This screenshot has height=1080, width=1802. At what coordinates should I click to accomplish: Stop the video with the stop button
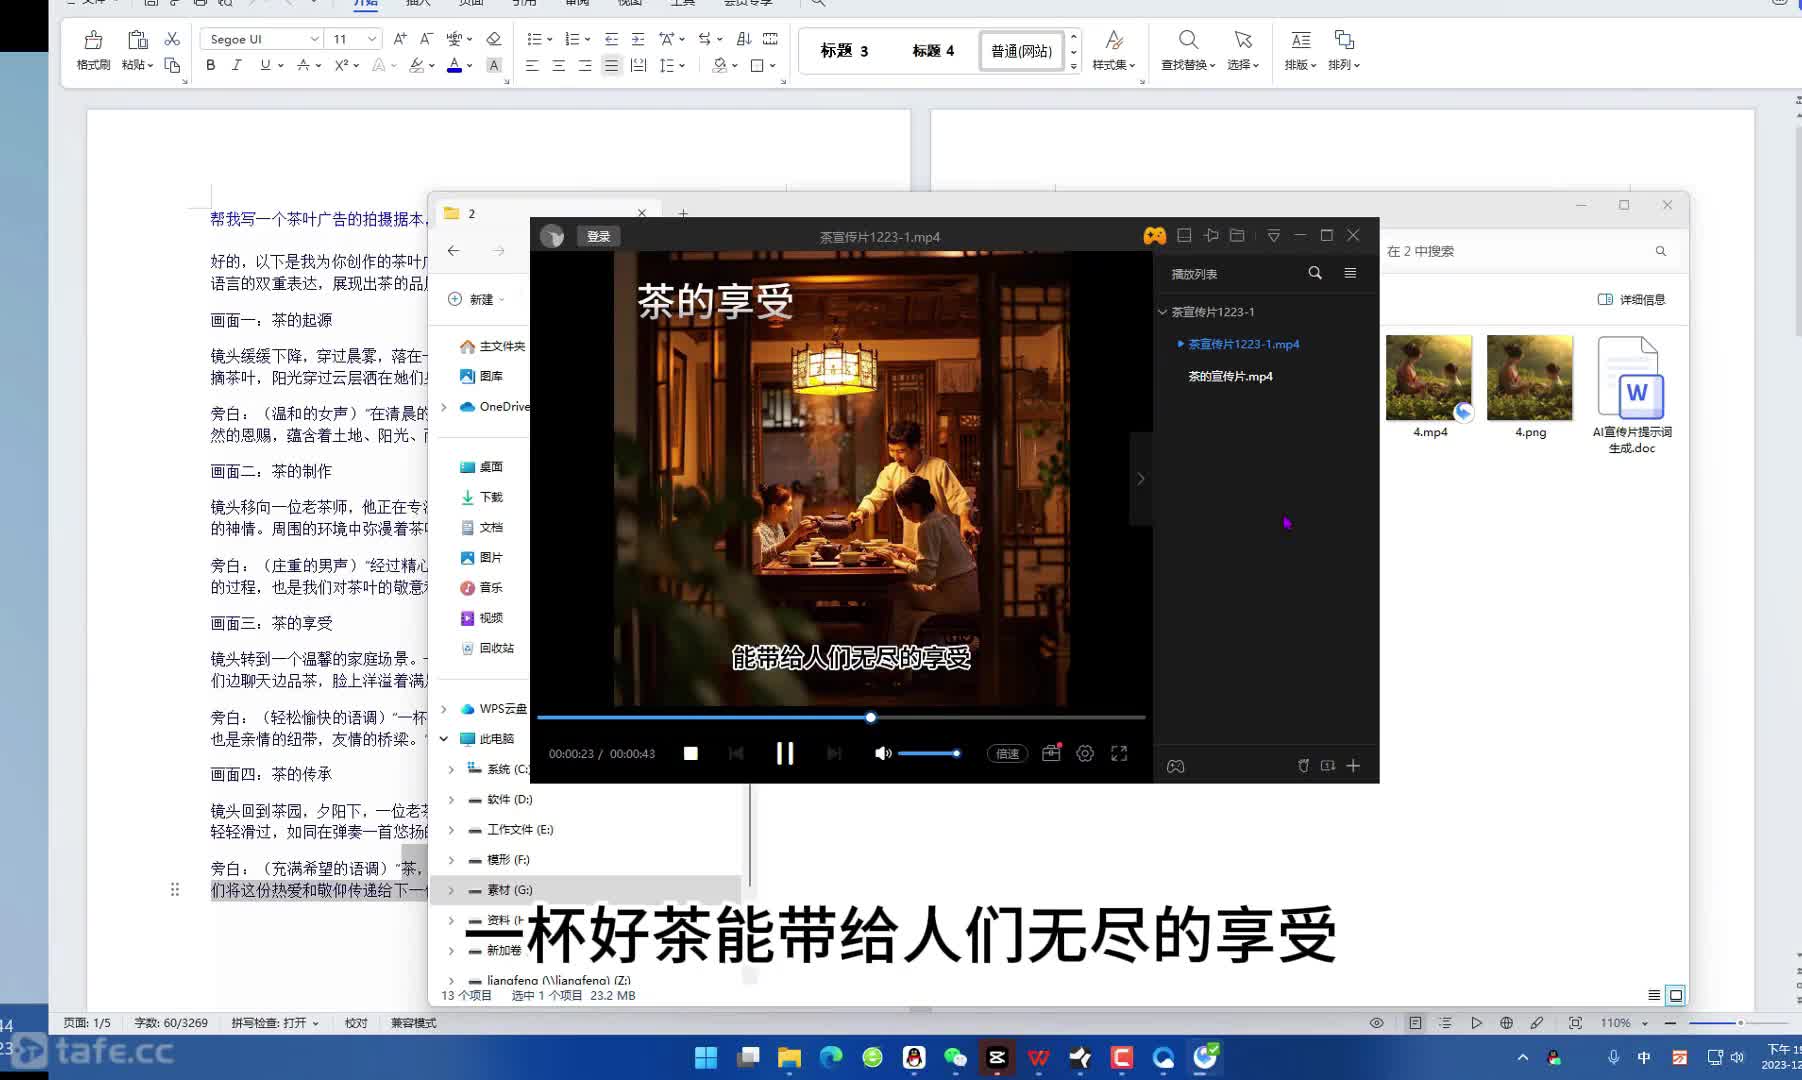click(690, 753)
